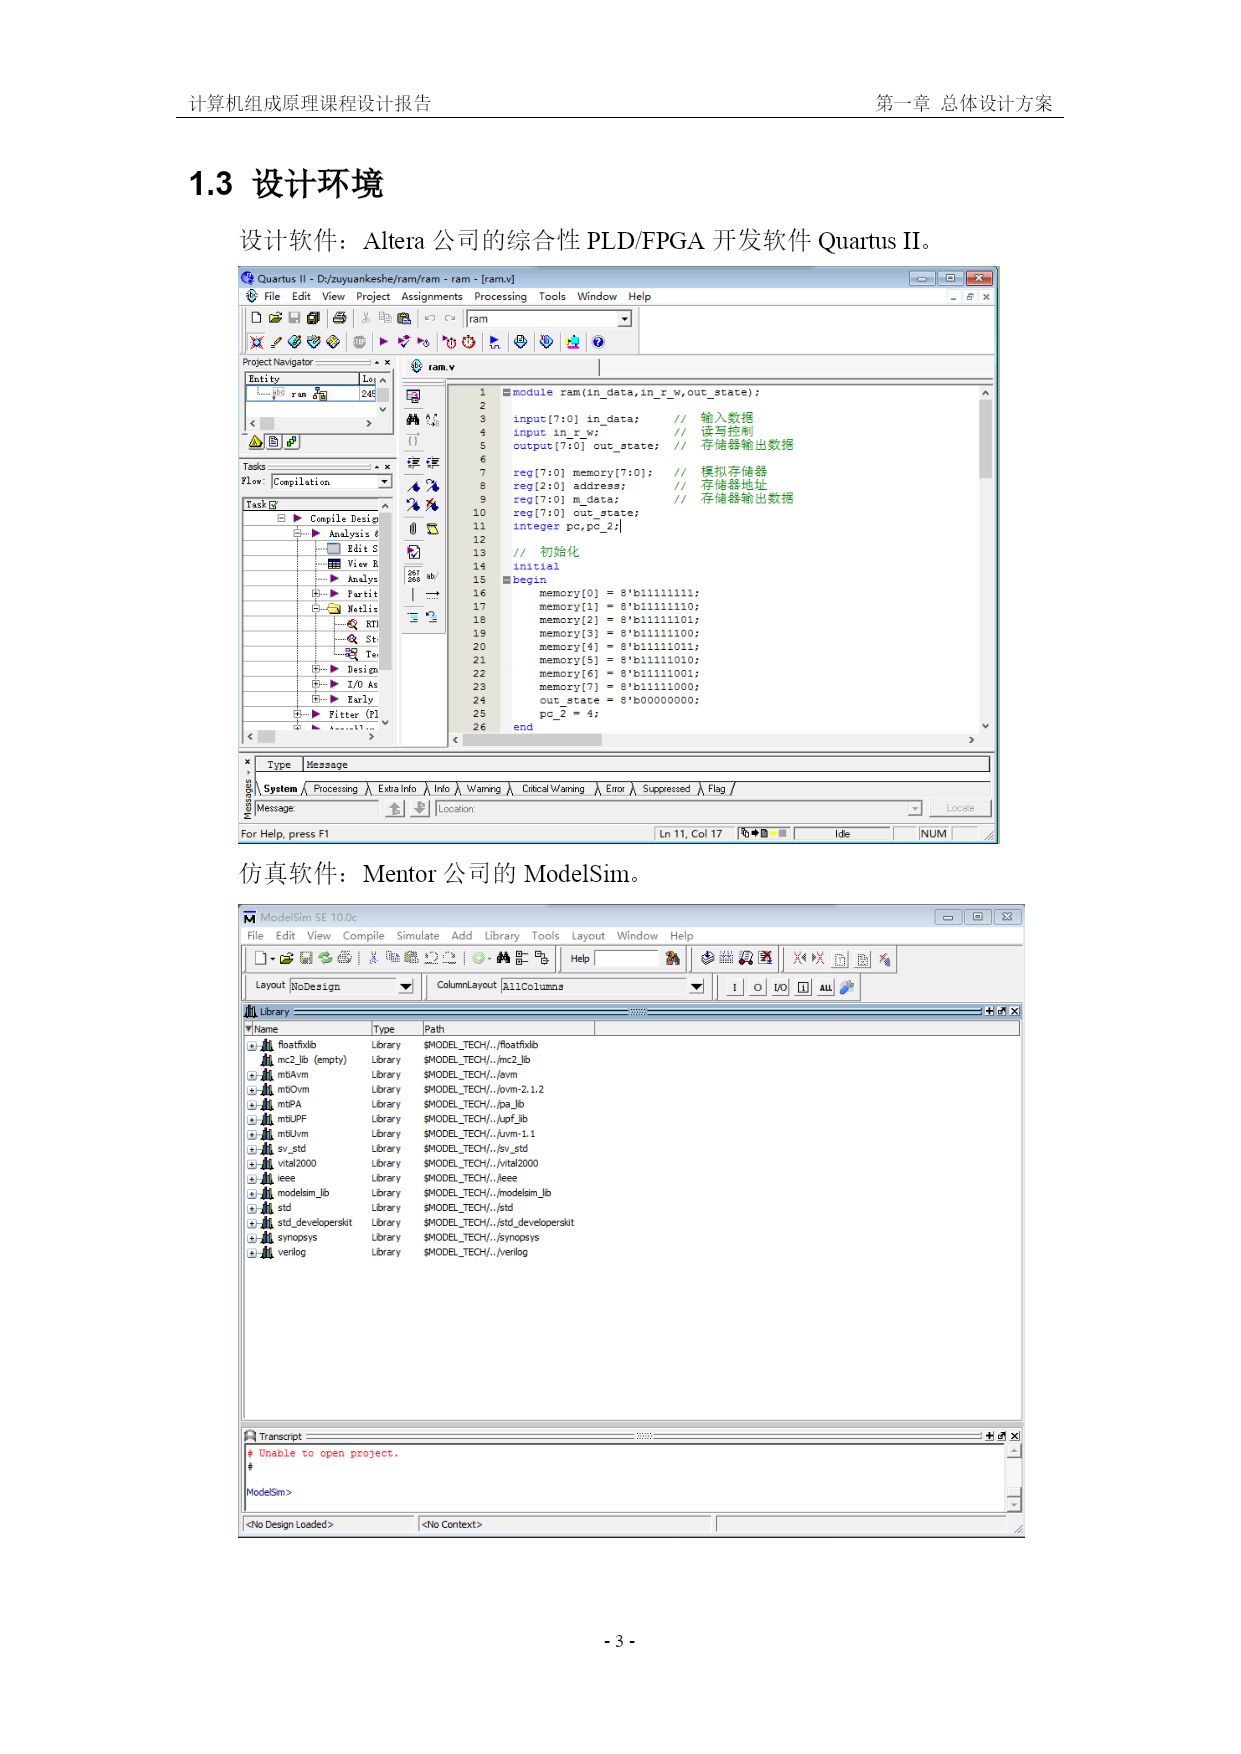Collapse the begin block fold marker at line 15
Viewport: 1241px width, 1754px height.
[506, 580]
